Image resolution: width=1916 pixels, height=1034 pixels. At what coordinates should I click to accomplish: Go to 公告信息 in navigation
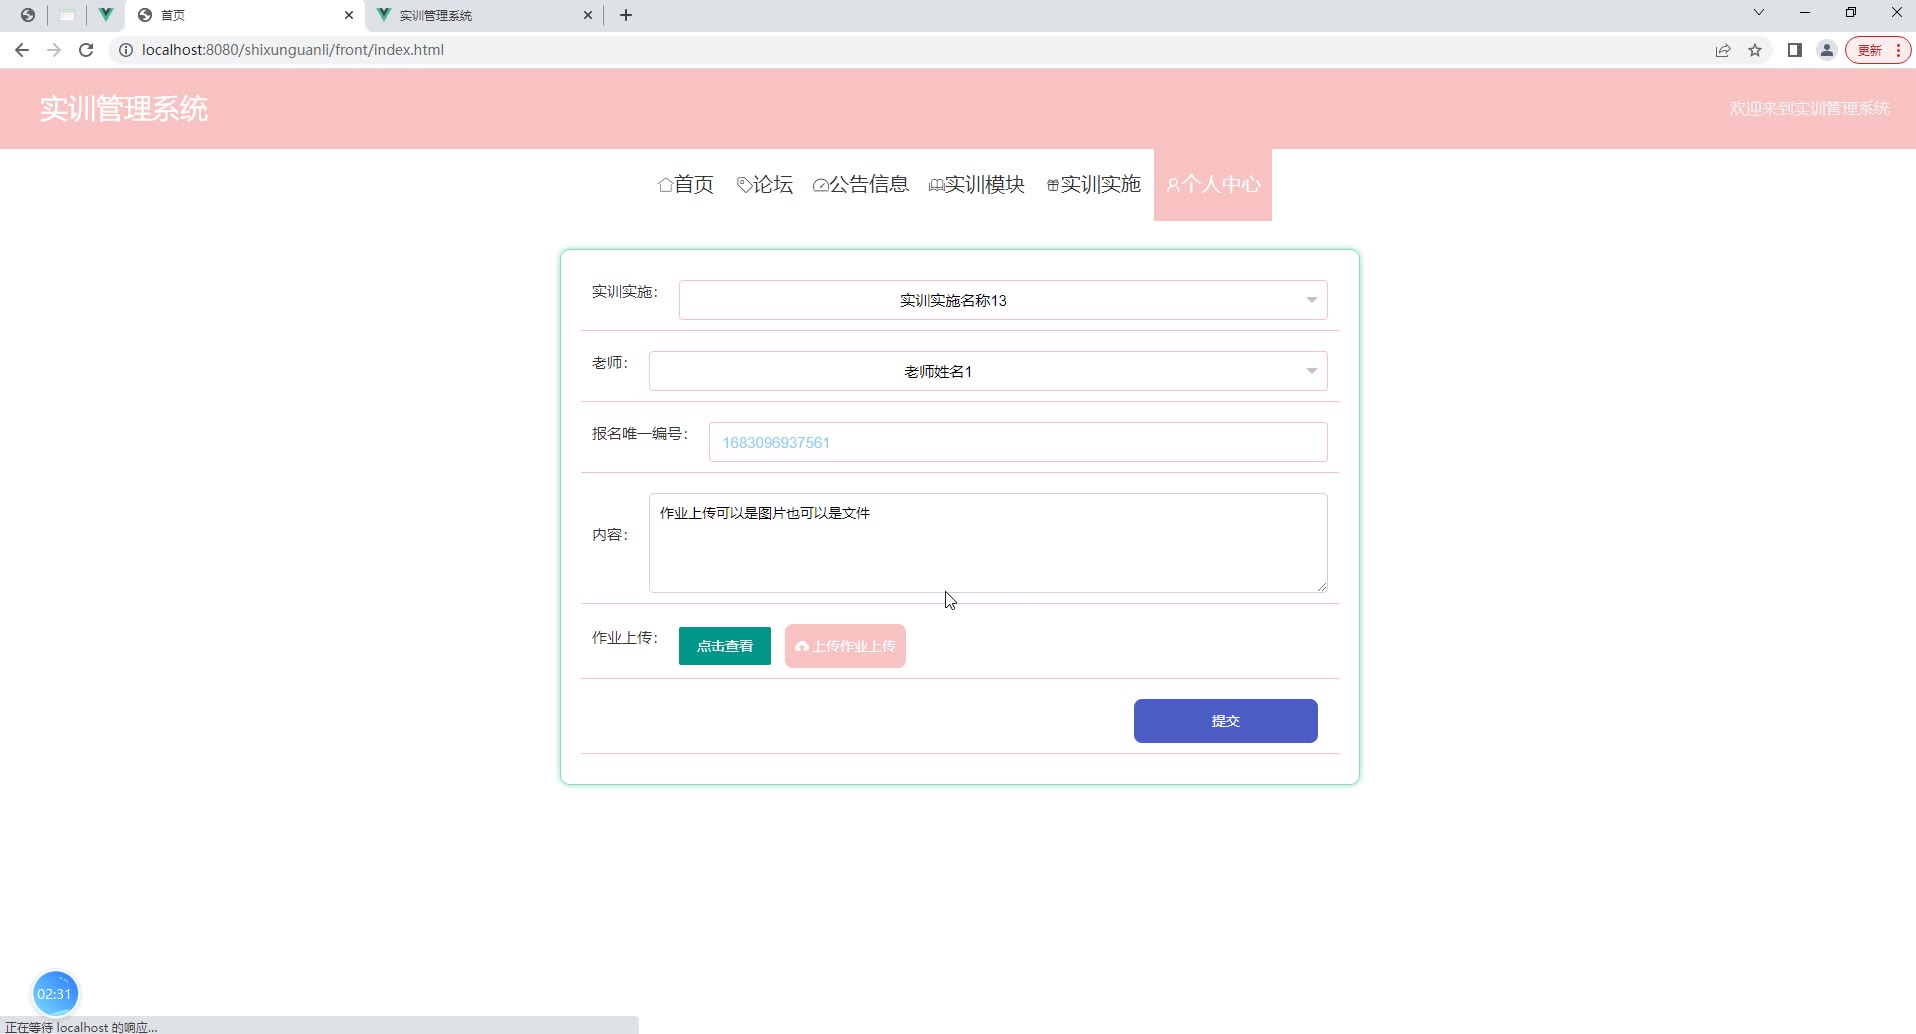click(861, 185)
